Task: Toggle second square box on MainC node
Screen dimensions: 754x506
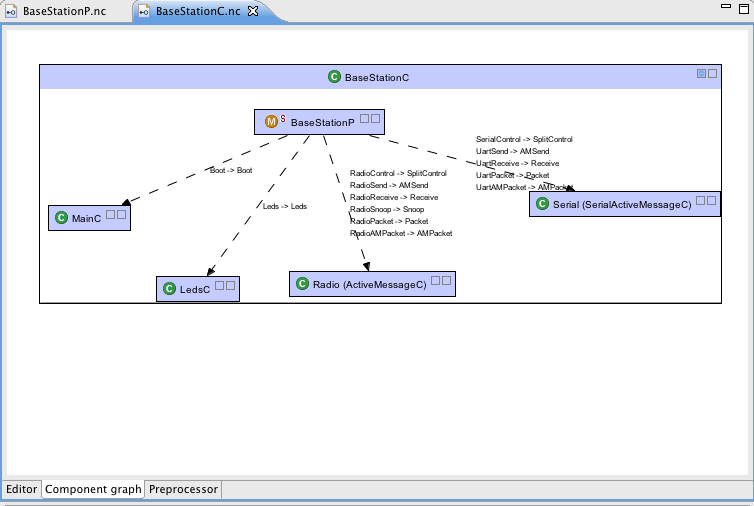Action: click(x=122, y=215)
